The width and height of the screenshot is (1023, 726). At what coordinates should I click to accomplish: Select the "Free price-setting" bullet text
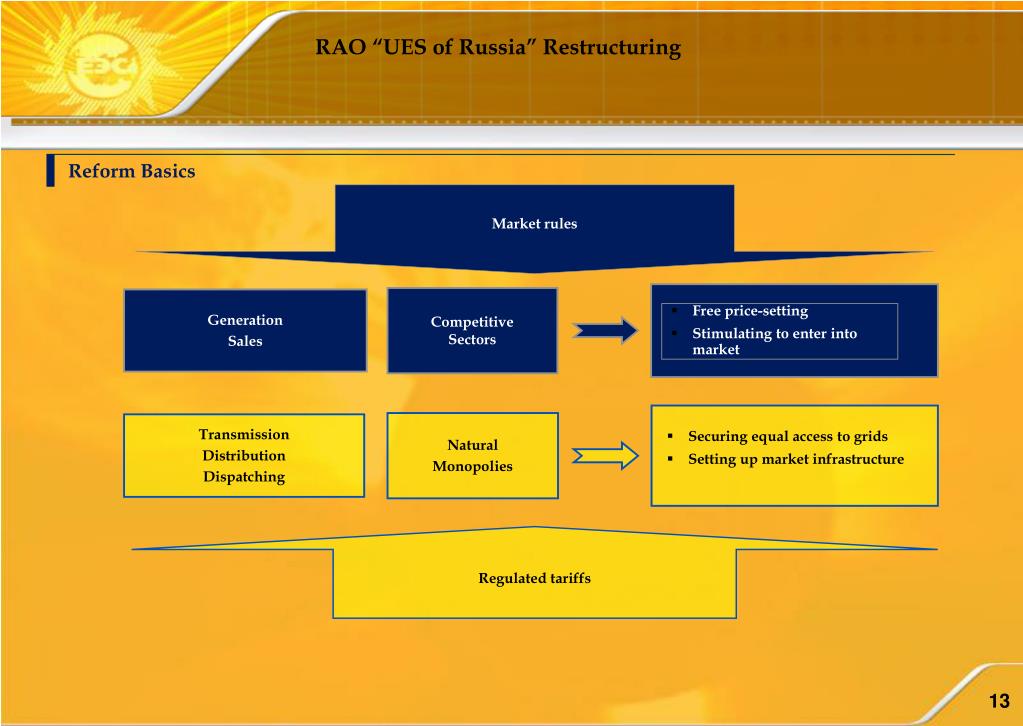click(x=750, y=311)
